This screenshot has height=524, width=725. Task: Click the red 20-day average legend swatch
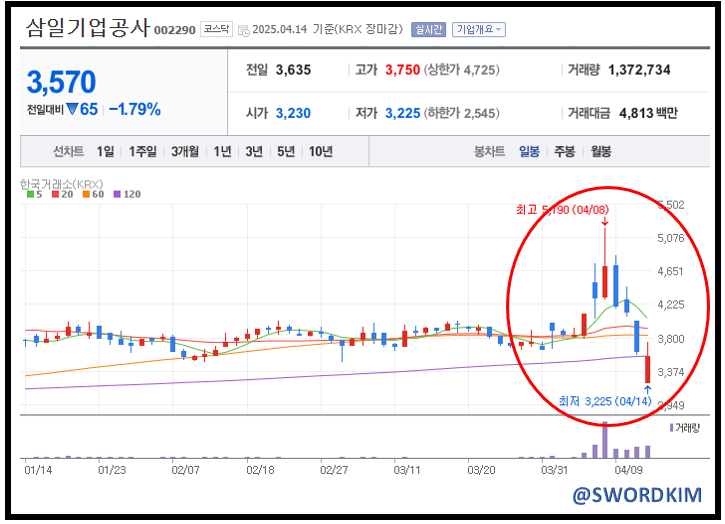55,194
